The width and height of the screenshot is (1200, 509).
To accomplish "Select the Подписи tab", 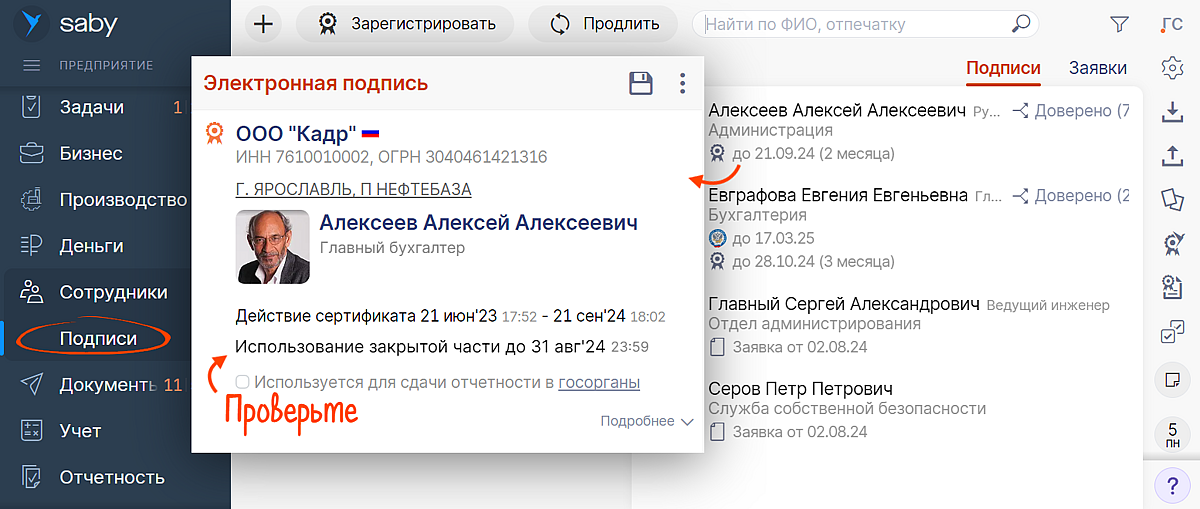I will tap(1003, 68).
